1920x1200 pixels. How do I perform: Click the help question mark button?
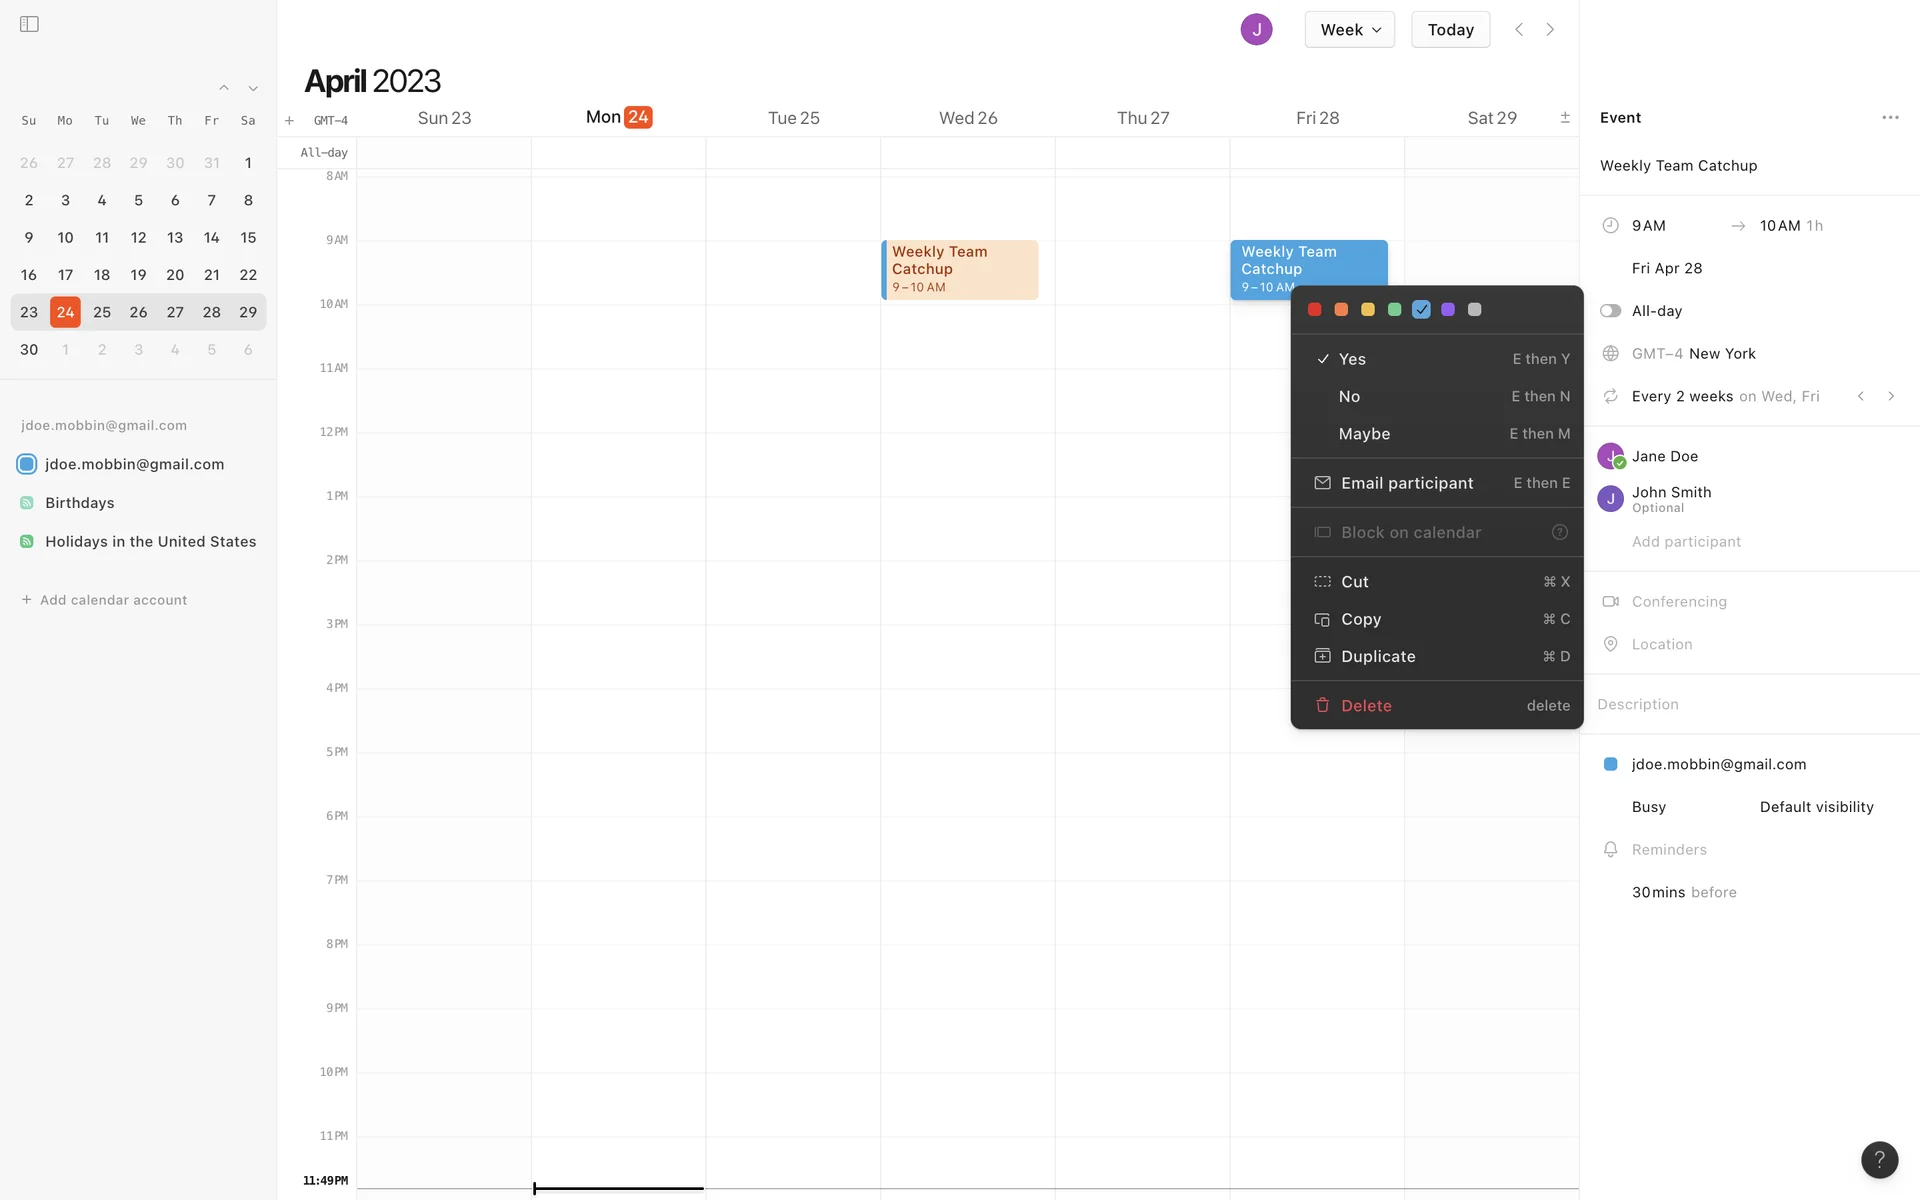(1878, 1159)
